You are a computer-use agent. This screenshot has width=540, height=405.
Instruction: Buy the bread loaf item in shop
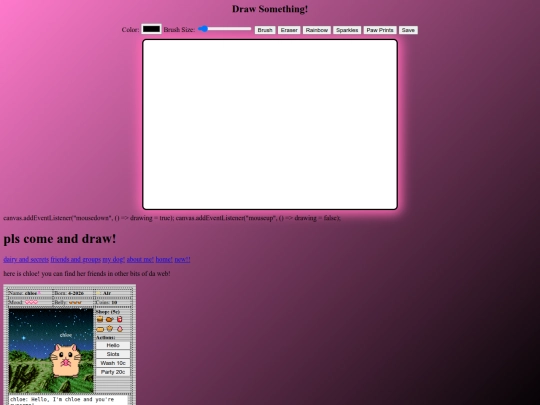pyautogui.click(x=100, y=329)
